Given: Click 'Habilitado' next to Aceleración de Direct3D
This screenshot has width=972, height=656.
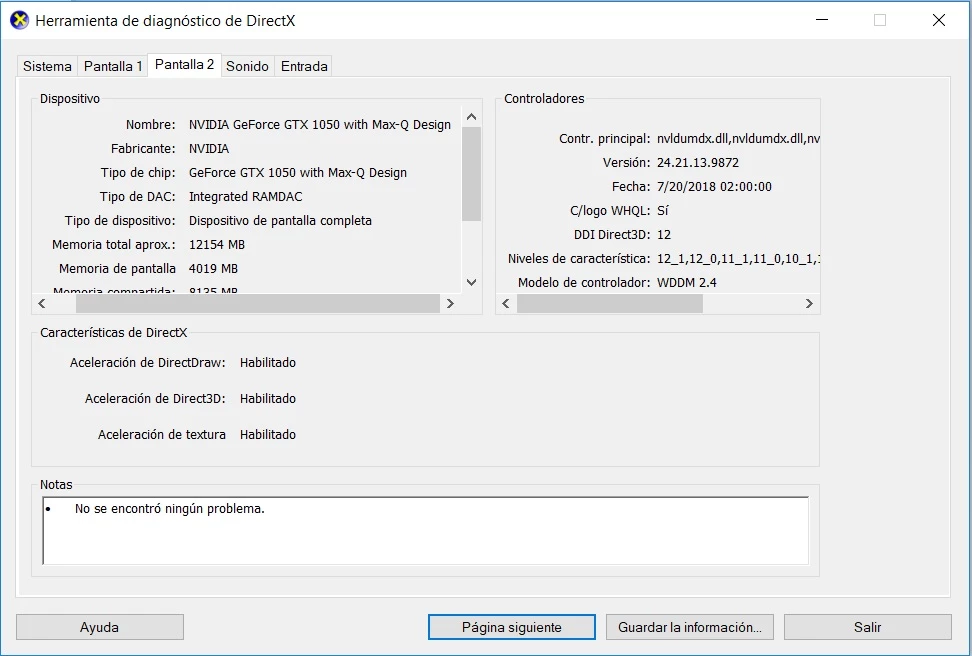Looking at the screenshot, I should [x=268, y=399].
